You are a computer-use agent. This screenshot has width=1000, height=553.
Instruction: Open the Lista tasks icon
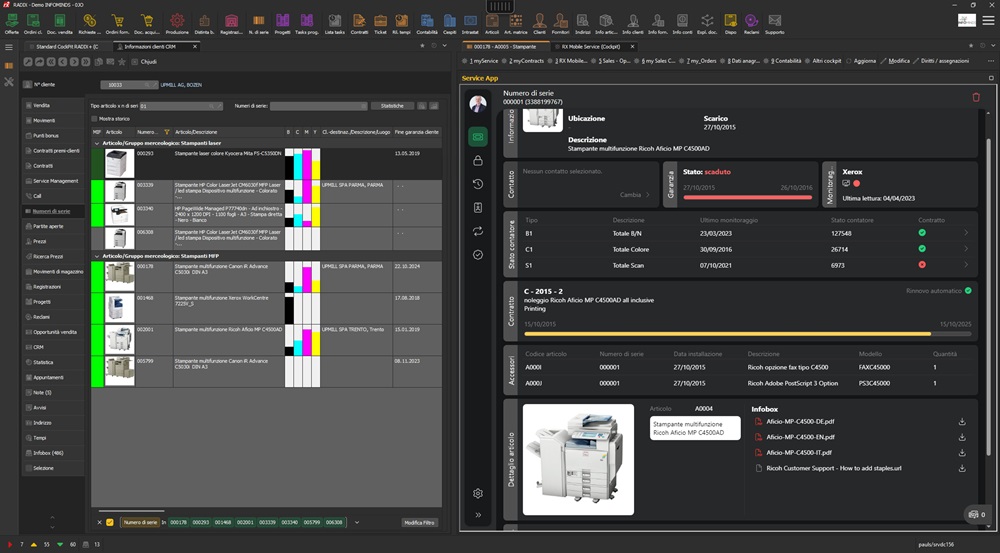point(334,22)
